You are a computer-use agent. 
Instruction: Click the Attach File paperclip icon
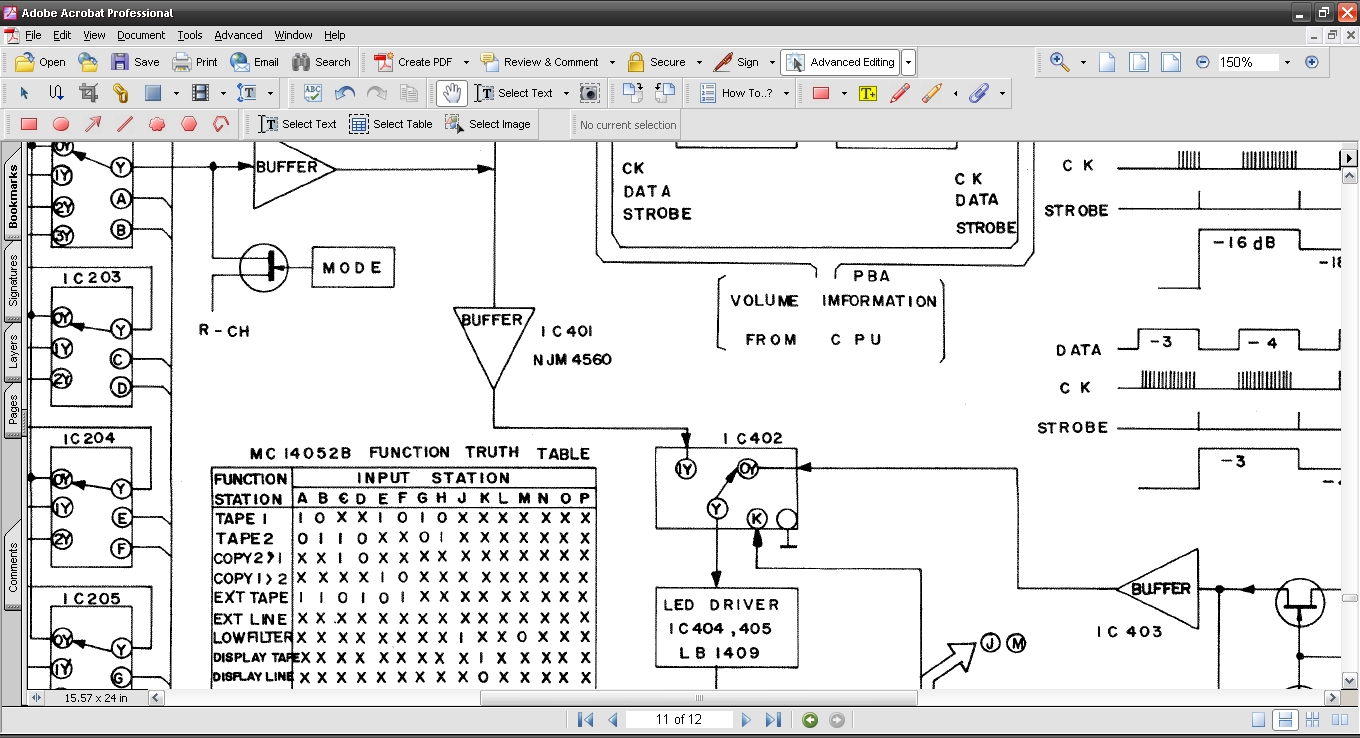coord(979,93)
